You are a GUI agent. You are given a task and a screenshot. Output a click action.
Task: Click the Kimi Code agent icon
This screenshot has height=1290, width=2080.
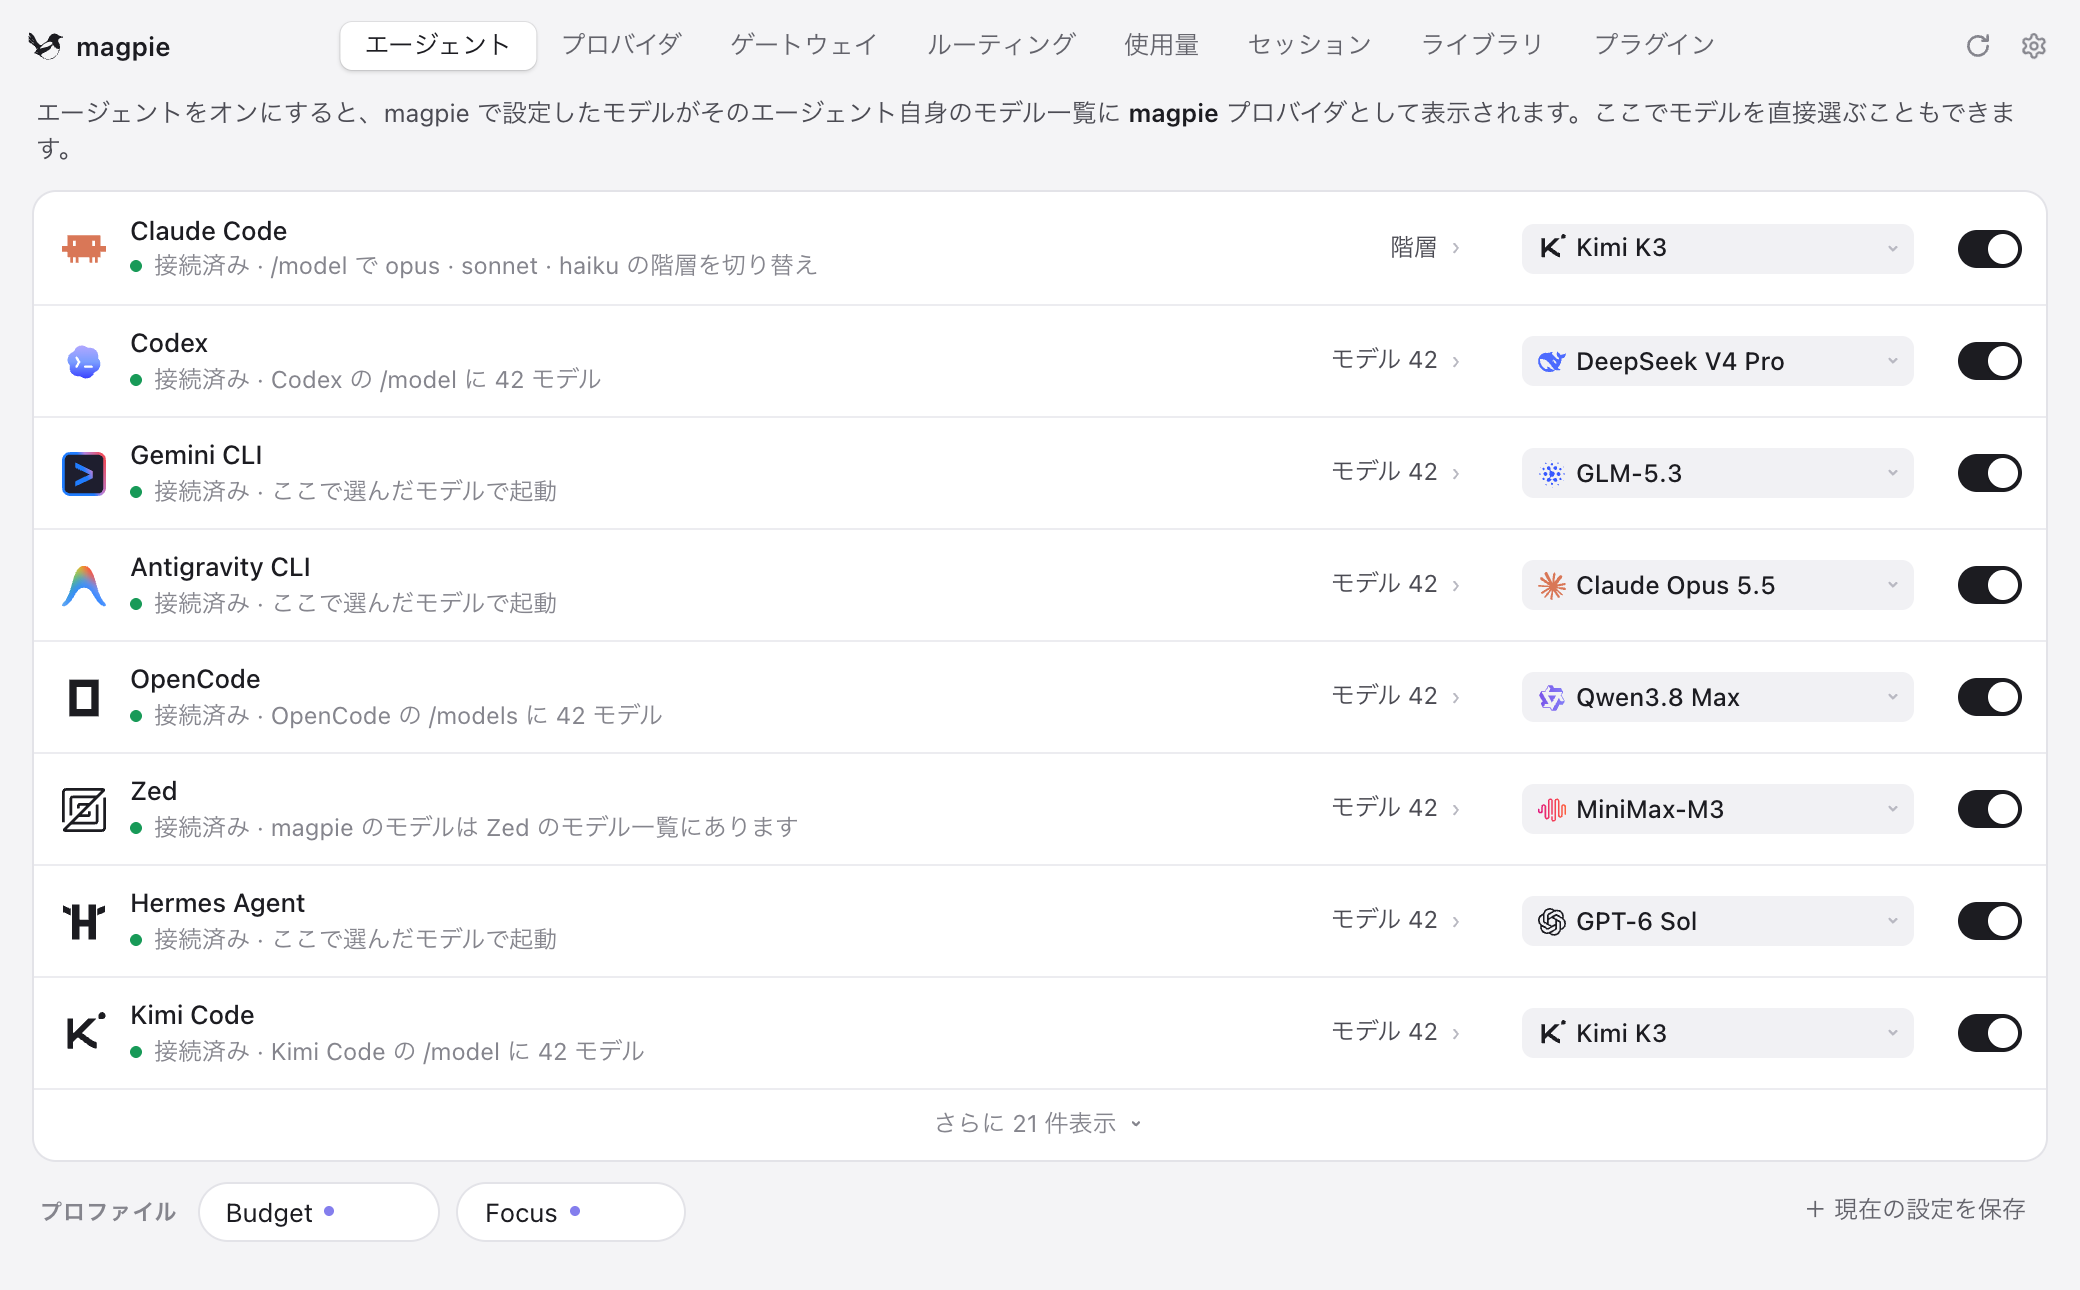point(85,1032)
